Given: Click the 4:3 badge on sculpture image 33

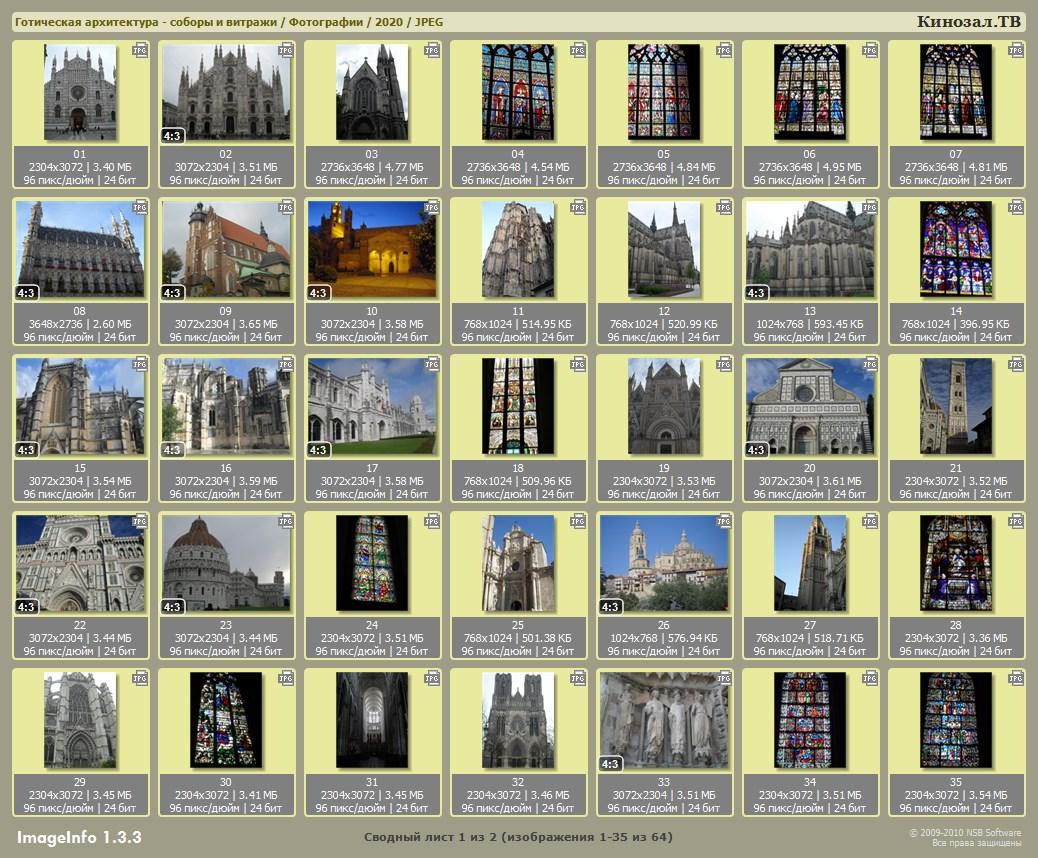Looking at the screenshot, I should pyautogui.click(x=611, y=764).
